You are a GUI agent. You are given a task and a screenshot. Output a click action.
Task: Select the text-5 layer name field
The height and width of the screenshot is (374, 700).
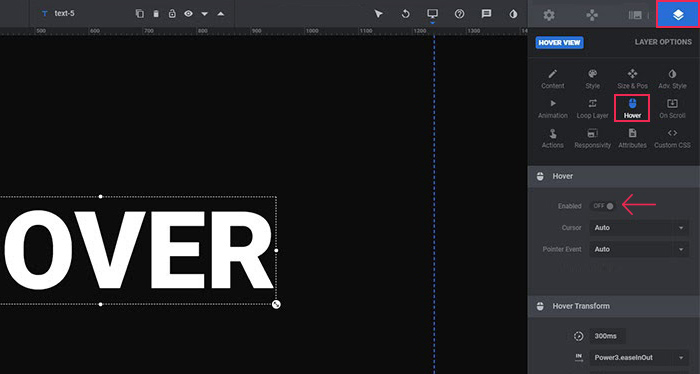click(x=65, y=13)
